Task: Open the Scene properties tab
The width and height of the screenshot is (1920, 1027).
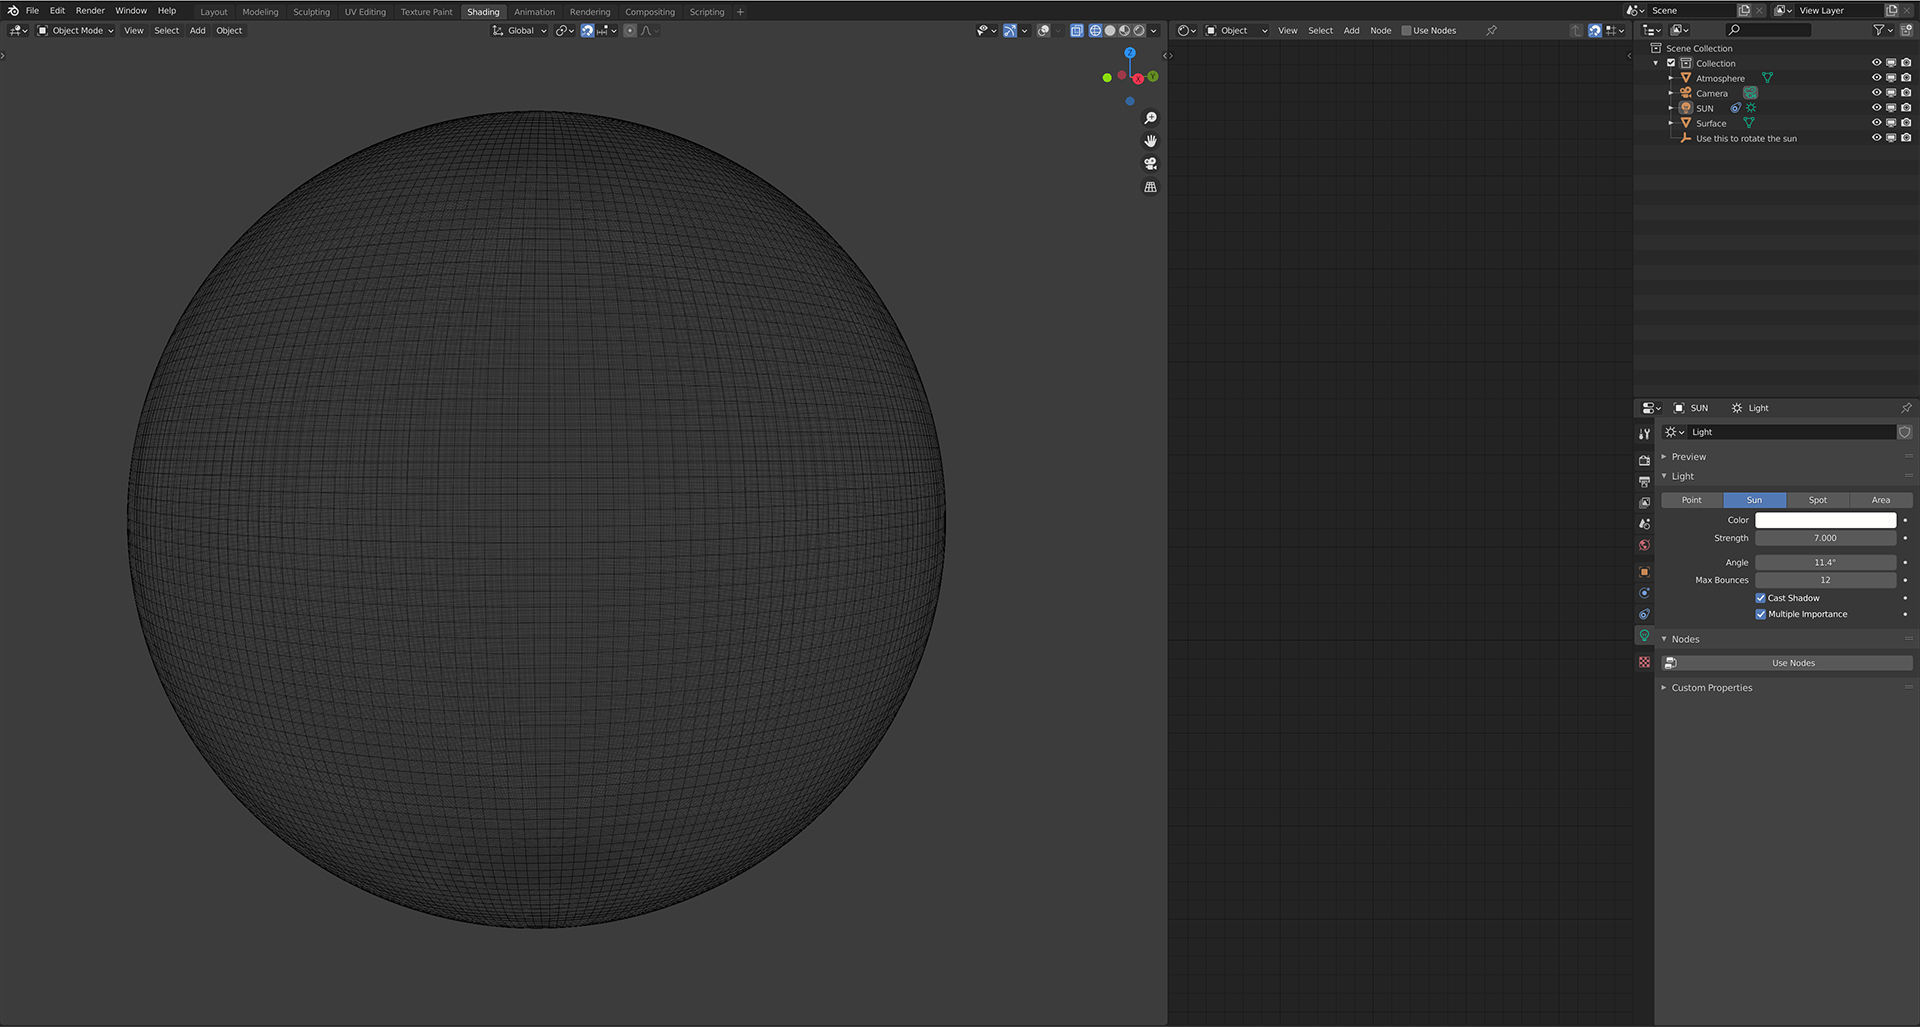Action: coord(1644,524)
